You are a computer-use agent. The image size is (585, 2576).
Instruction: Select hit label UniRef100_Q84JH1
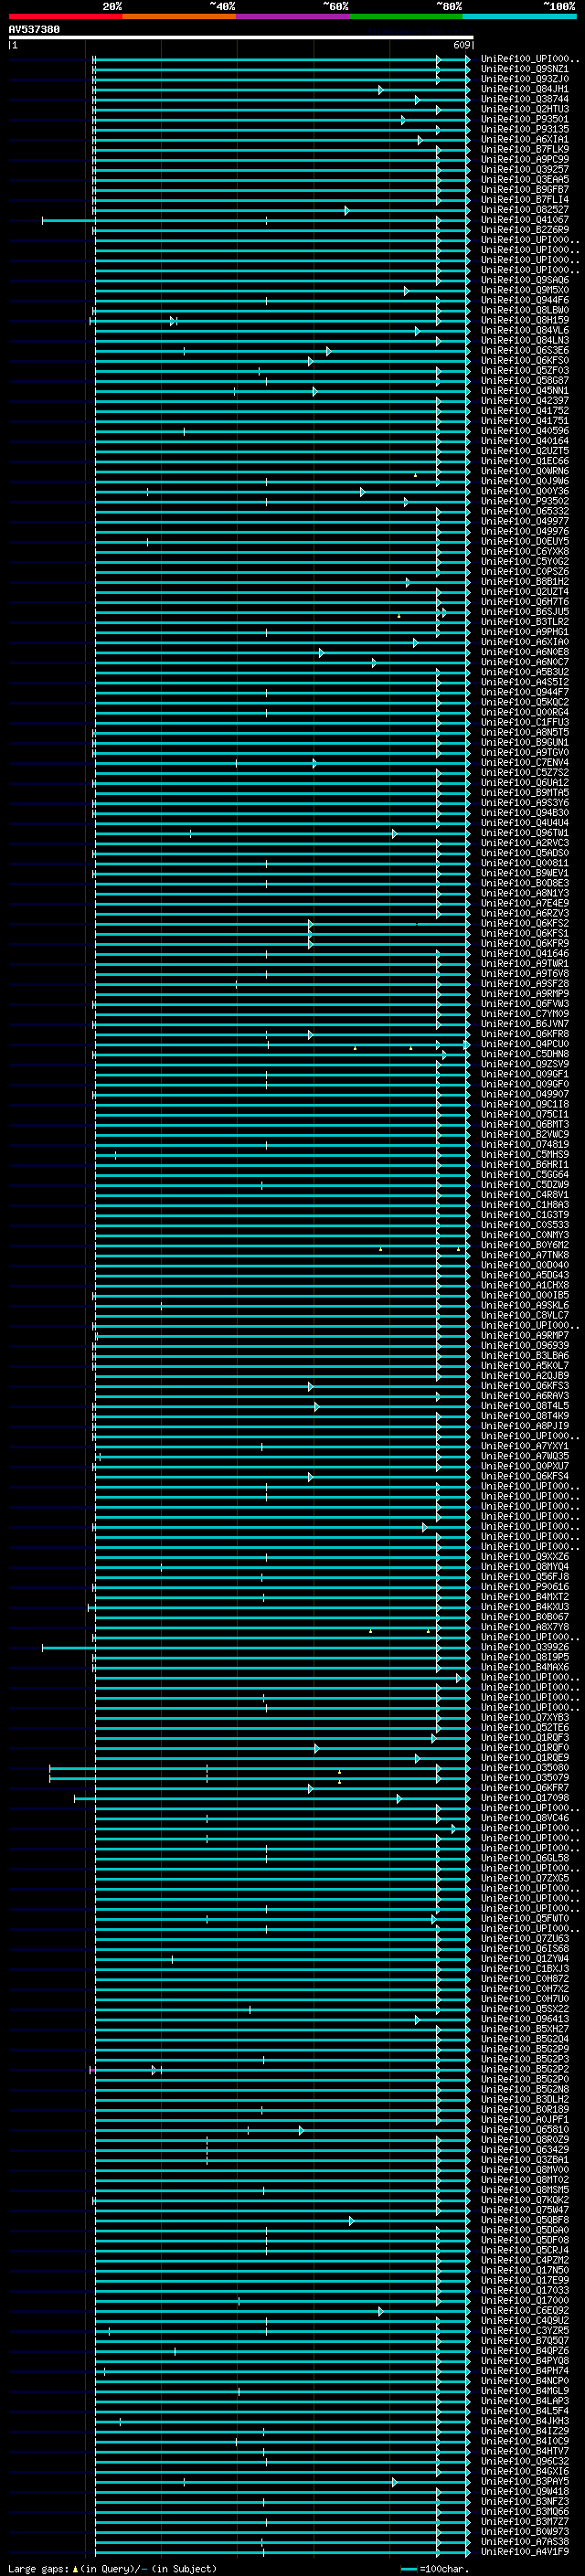pyautogui.click(x=525, y=89)
